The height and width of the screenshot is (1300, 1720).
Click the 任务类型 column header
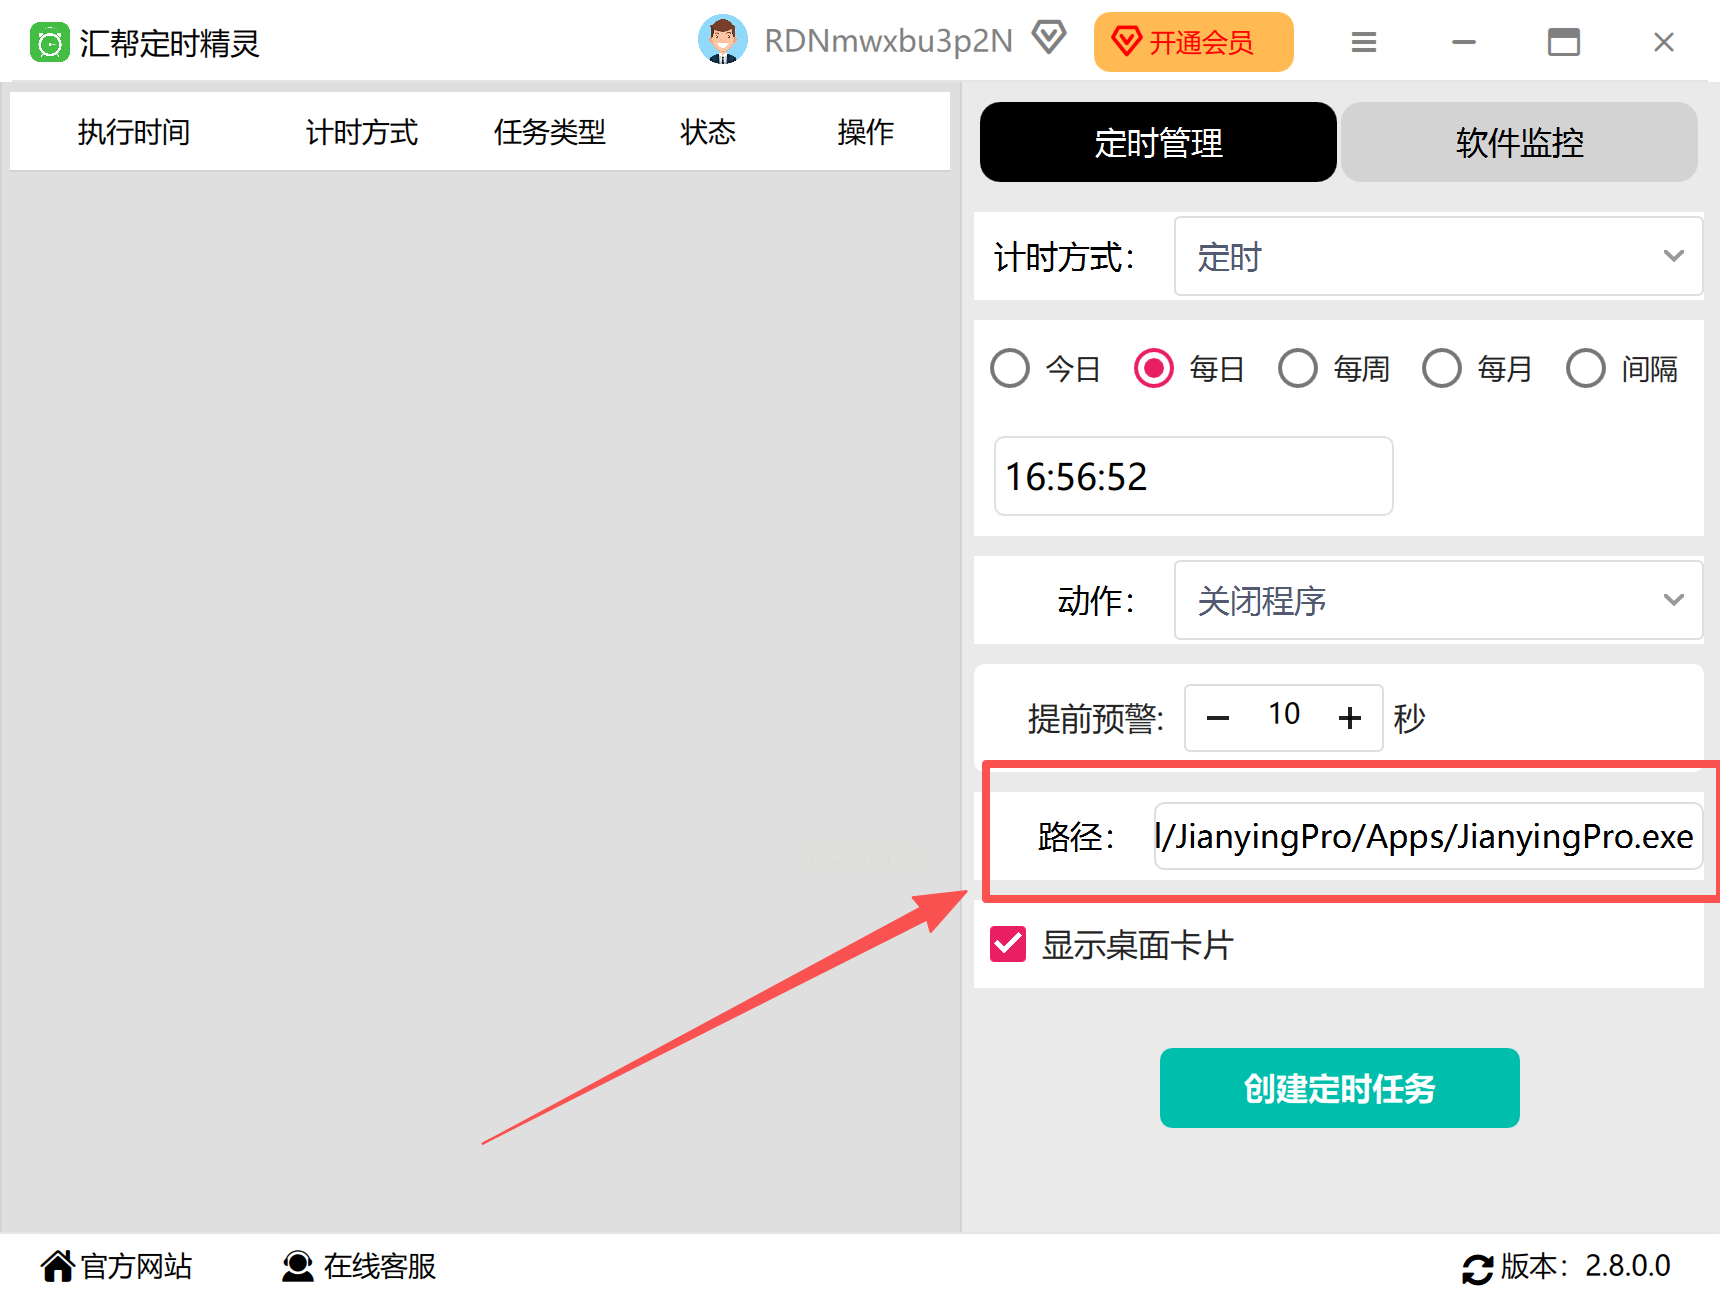click(550, 132)
